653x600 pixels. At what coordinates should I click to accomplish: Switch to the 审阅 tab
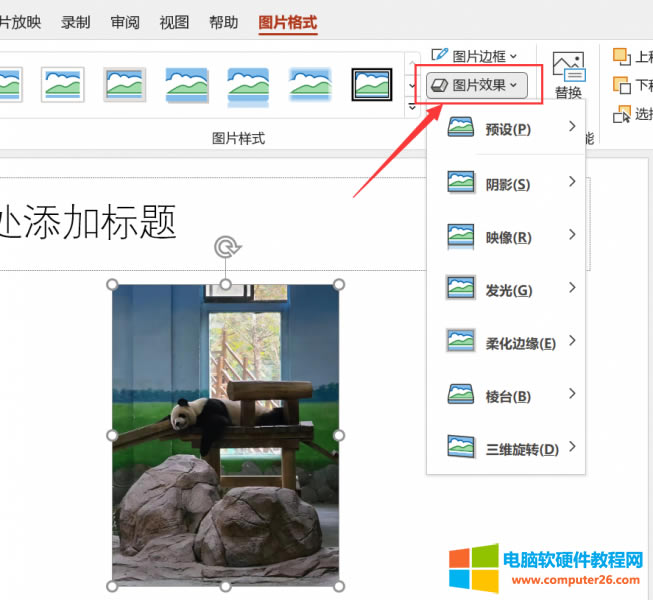[x=125, y=22]
